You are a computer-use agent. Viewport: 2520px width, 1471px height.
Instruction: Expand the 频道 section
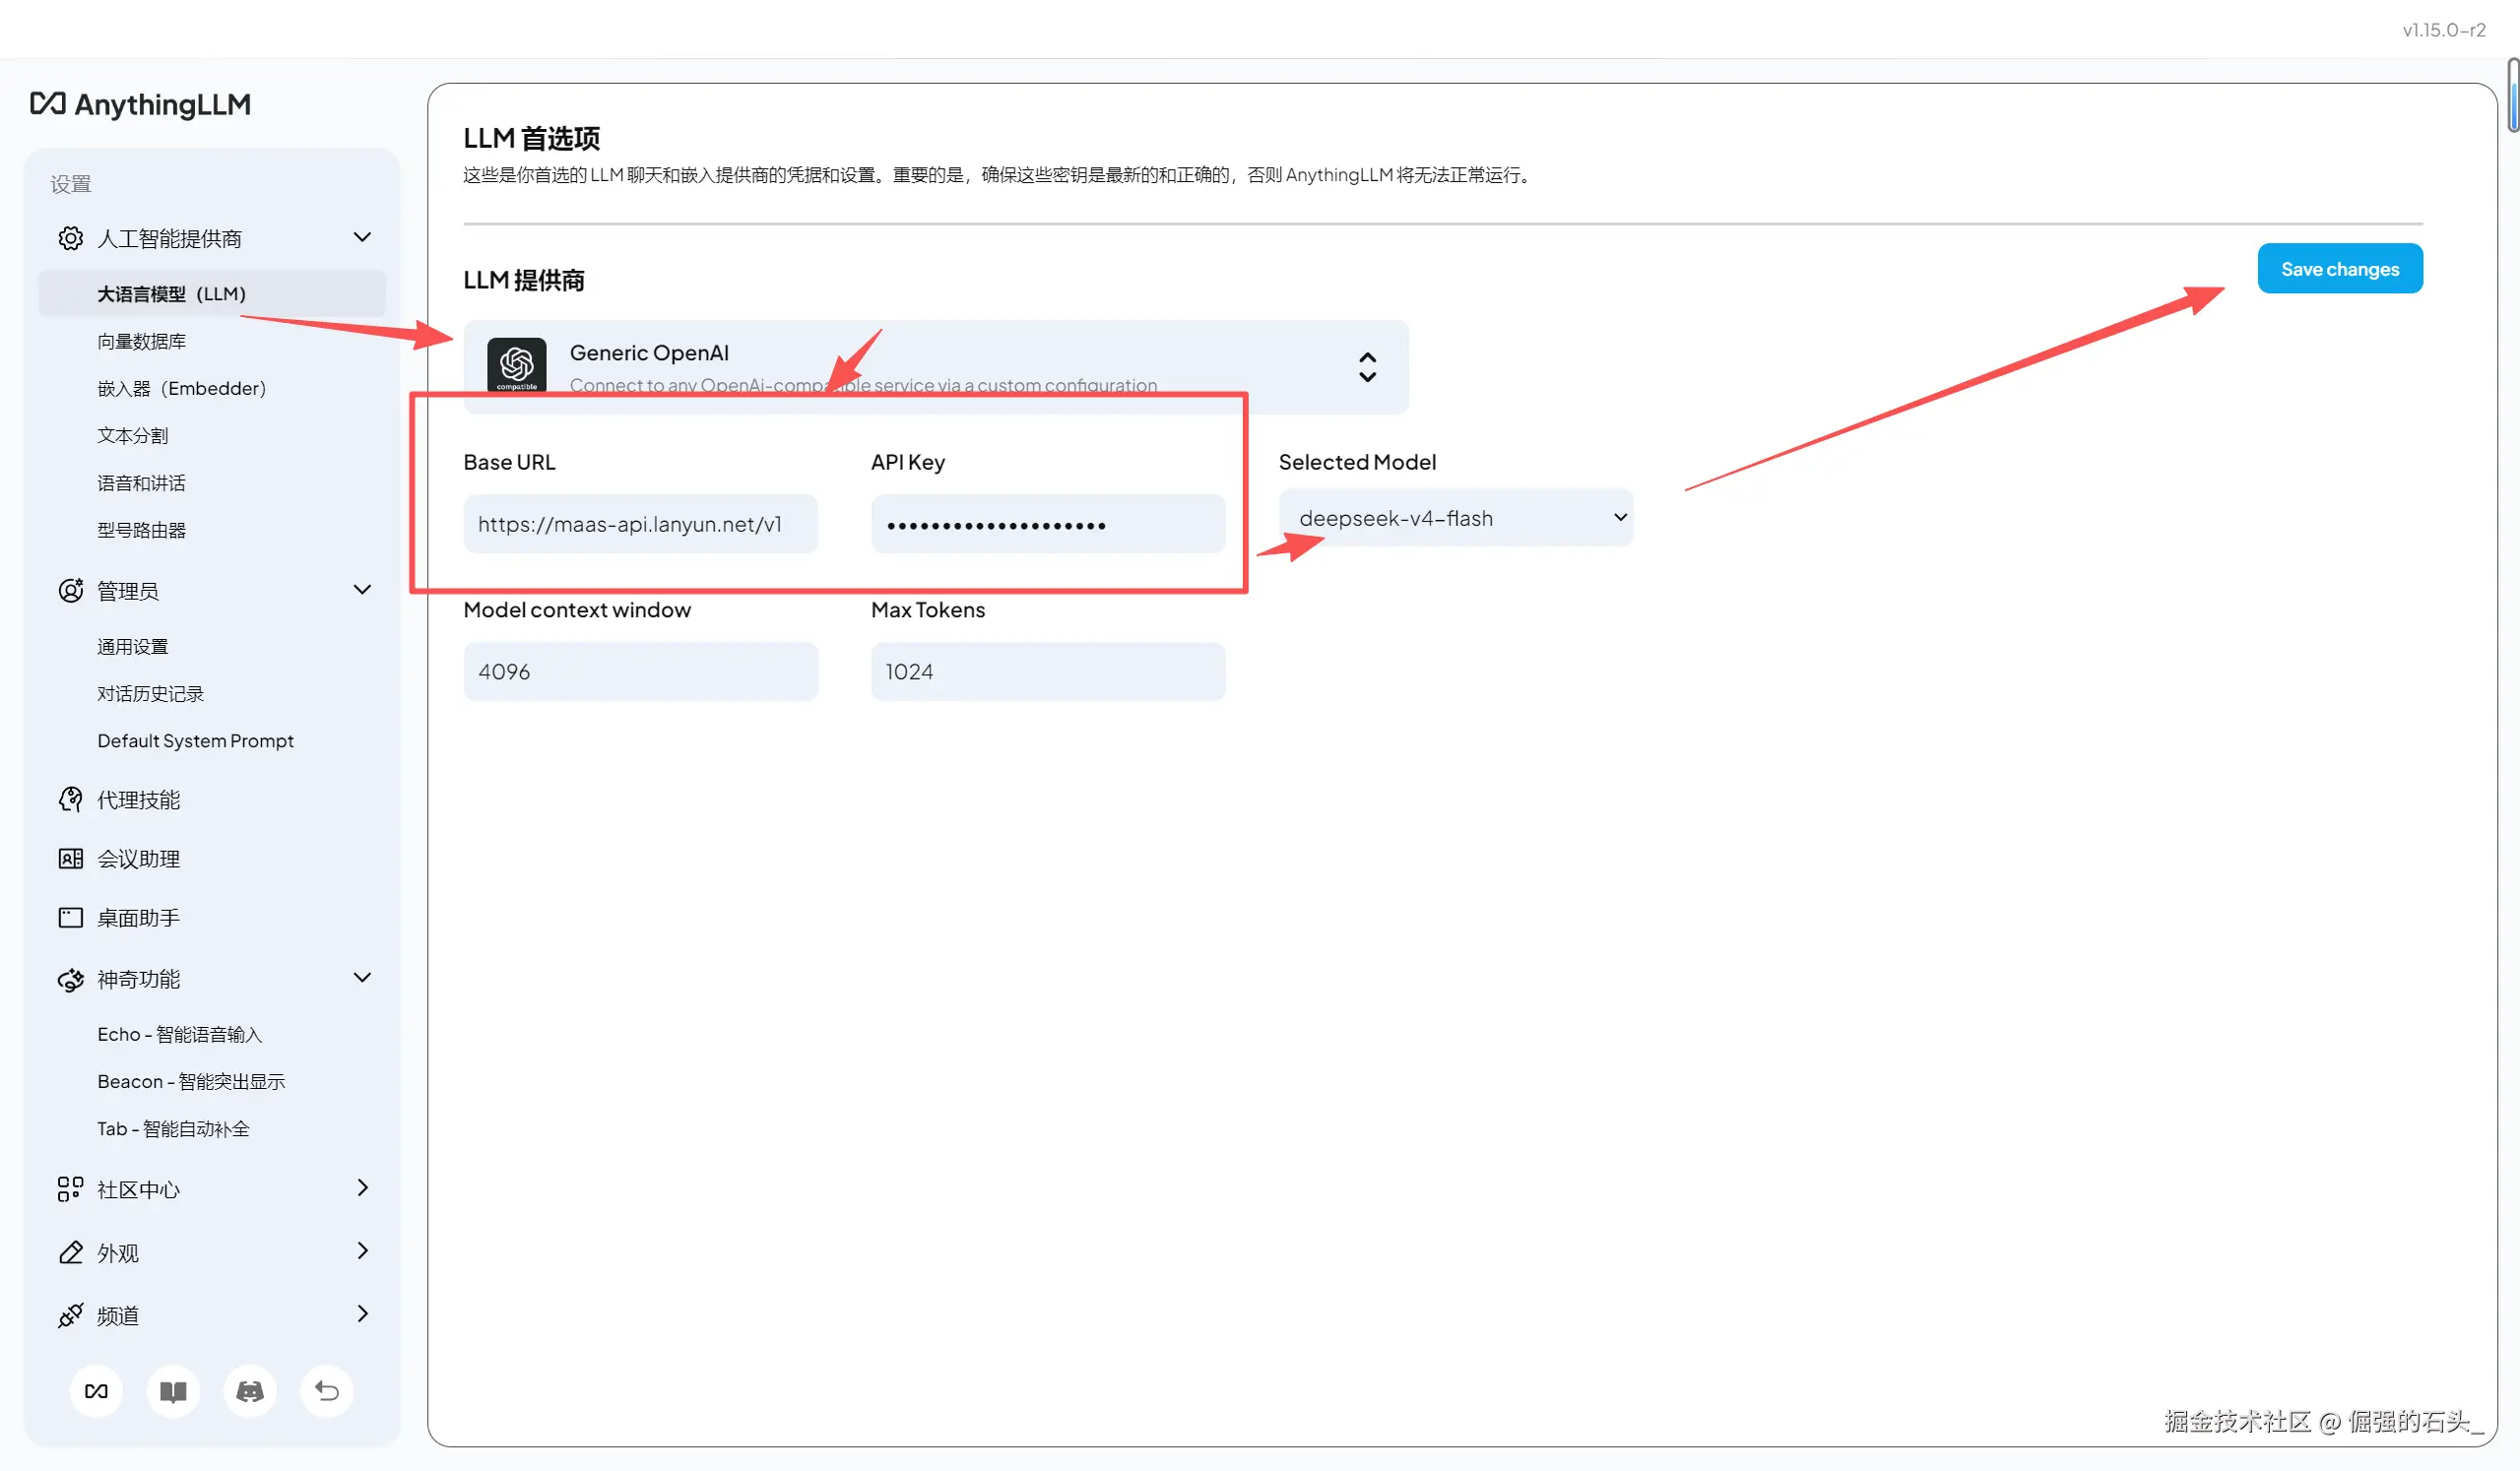click(362, 1313)
